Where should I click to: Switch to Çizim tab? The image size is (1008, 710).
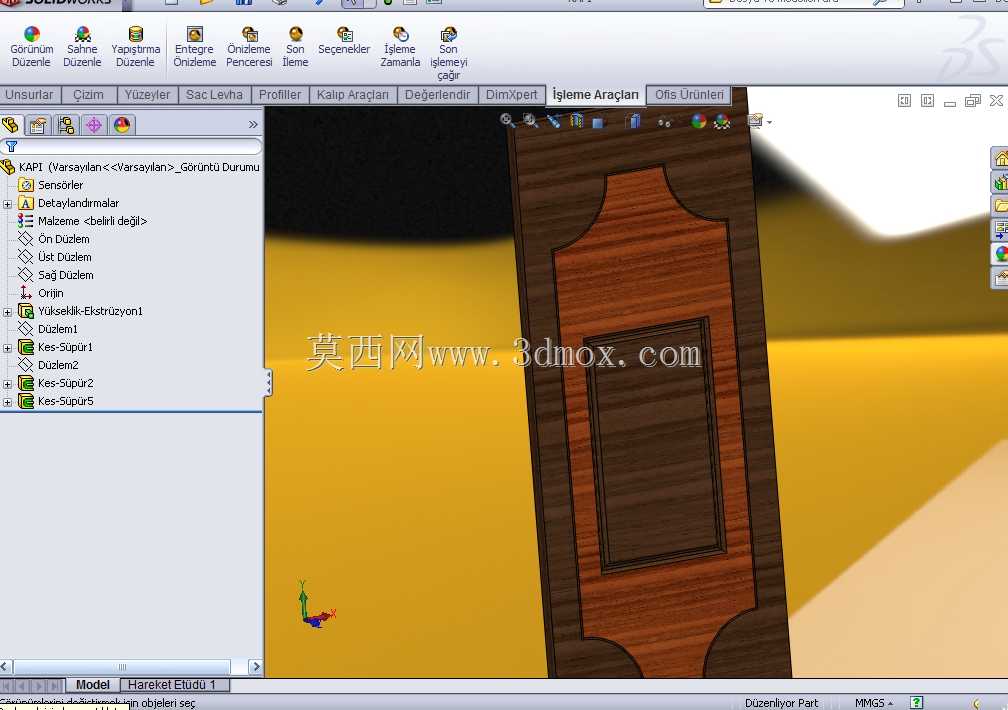(x=89, y=95)
